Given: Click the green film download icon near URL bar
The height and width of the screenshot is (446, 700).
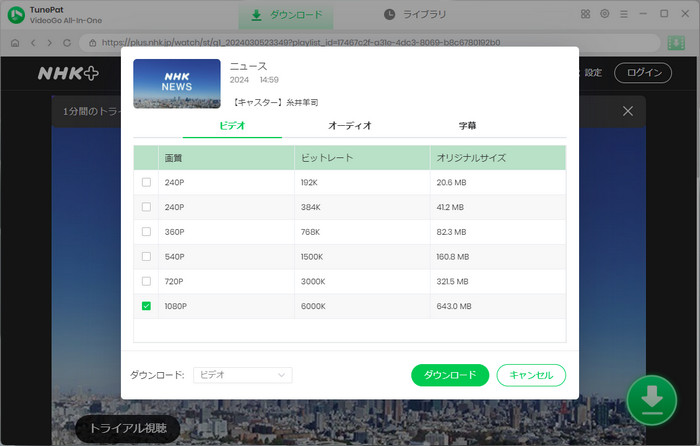Looking at the screenshot, I should (x=676, y=43).
